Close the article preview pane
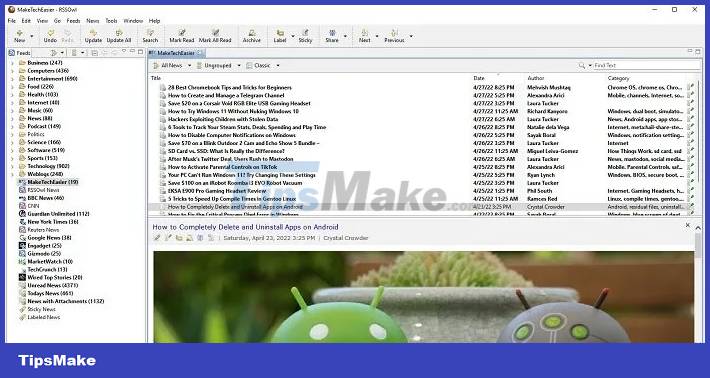The image size is (710, 378). 688,225
